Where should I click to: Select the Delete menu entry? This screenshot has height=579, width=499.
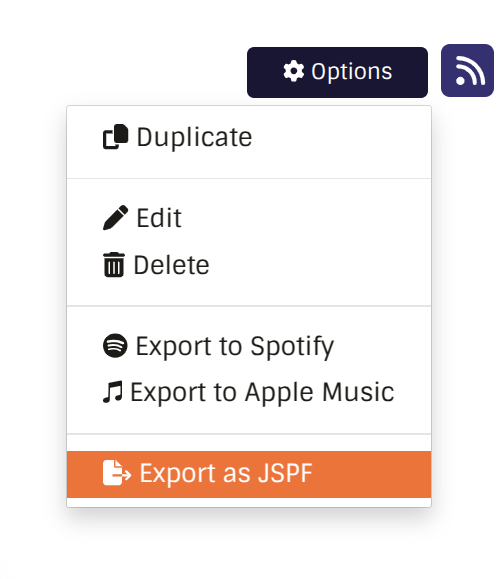pos(249,265)
